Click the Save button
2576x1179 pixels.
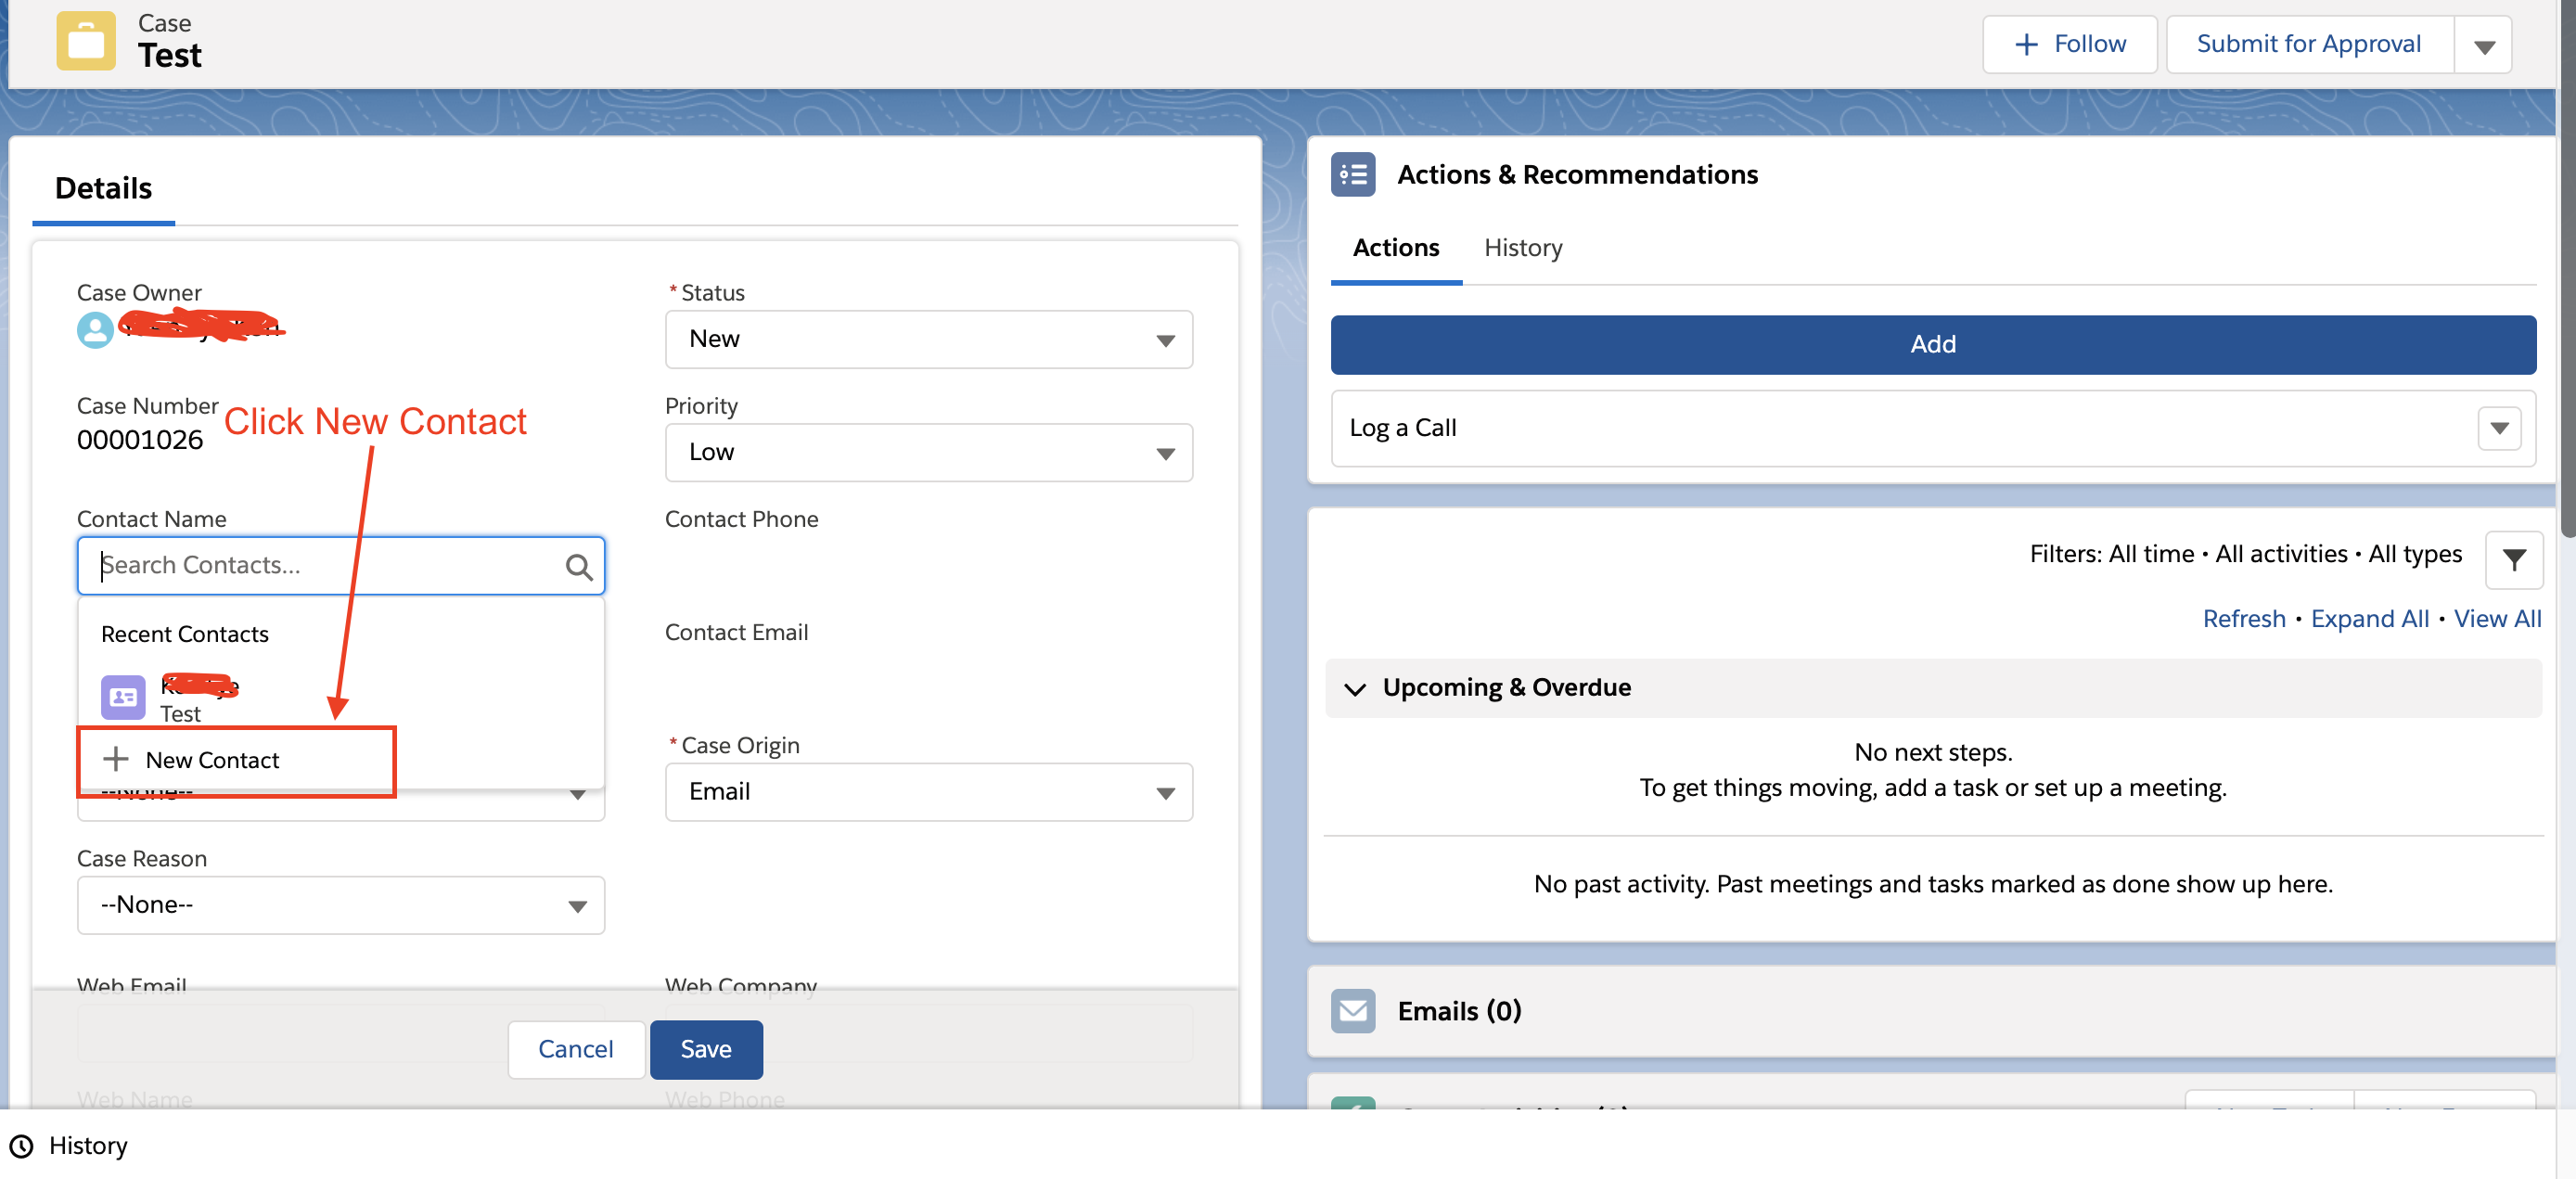pyautogui.click(x=705, y=1049)
